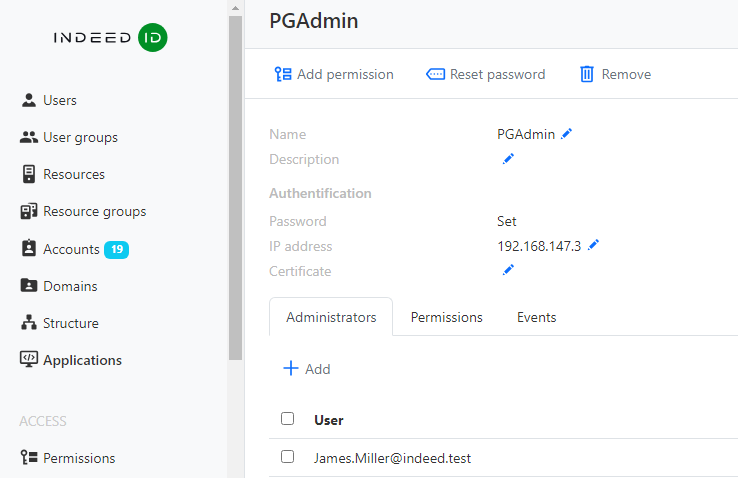Viewport: 738px width, 478px height.
Task: Click the Indeed ID logo
Action: [110, 38]
